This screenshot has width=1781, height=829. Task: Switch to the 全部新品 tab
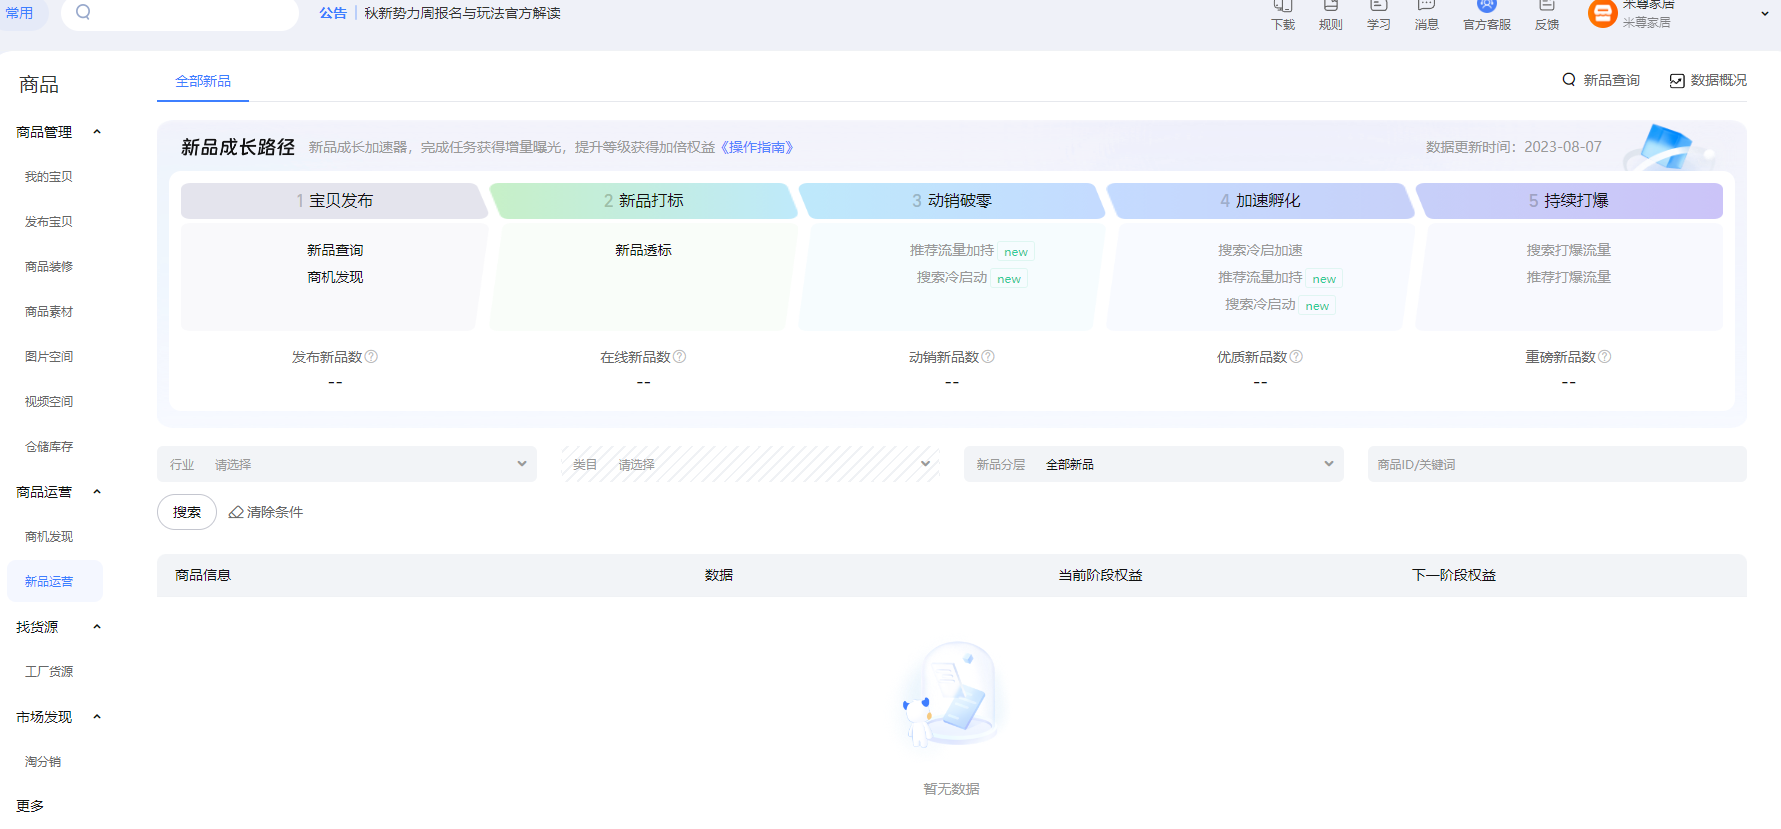(x=203, y=81)
